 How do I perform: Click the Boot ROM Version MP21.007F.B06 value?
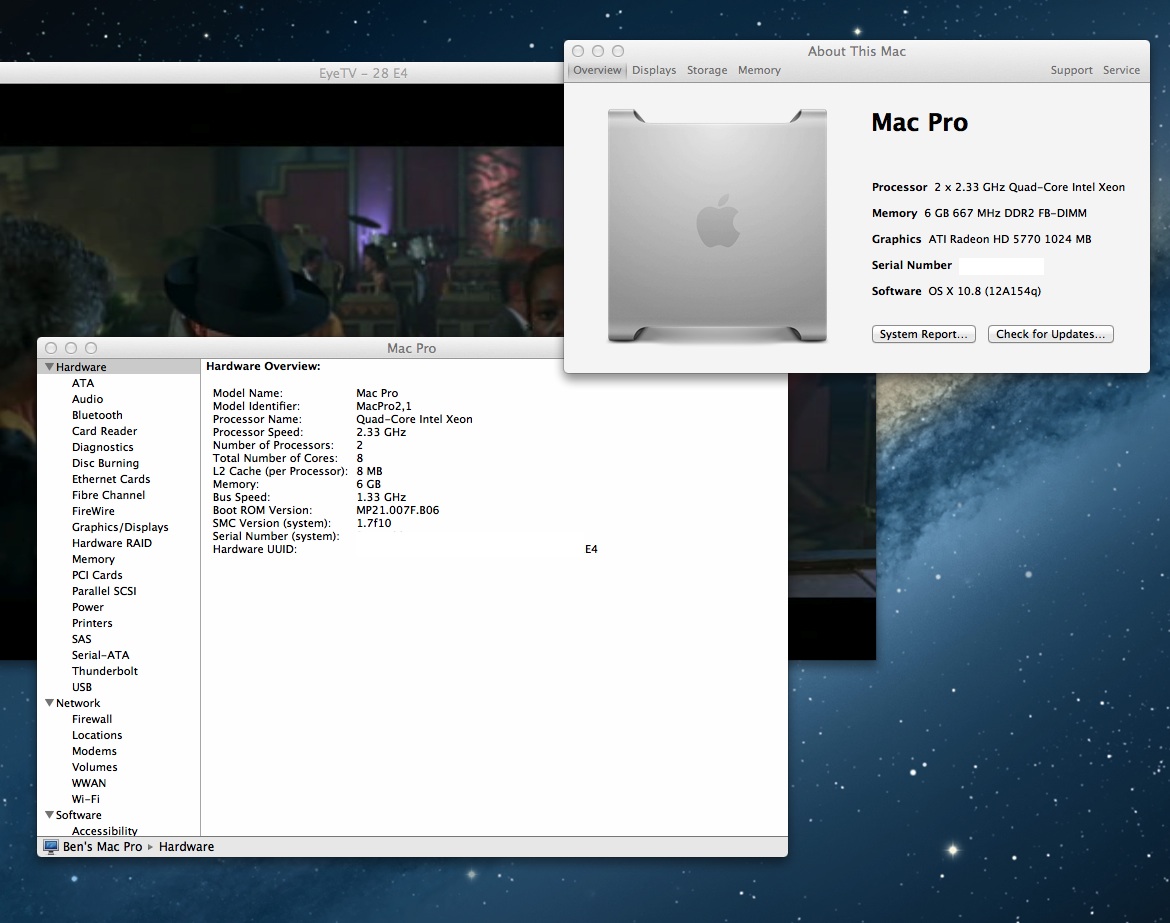pyautogui.click(x=398, y=510)
